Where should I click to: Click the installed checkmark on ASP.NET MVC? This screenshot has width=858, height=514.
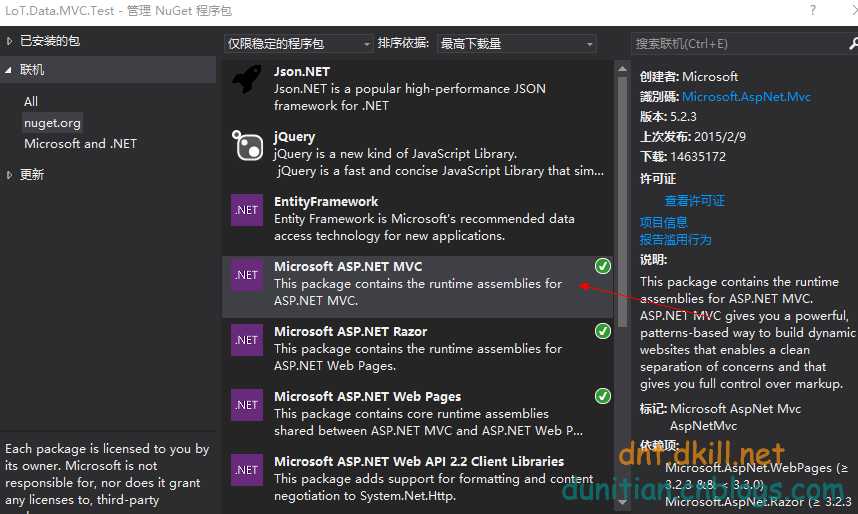pos(602,266)
